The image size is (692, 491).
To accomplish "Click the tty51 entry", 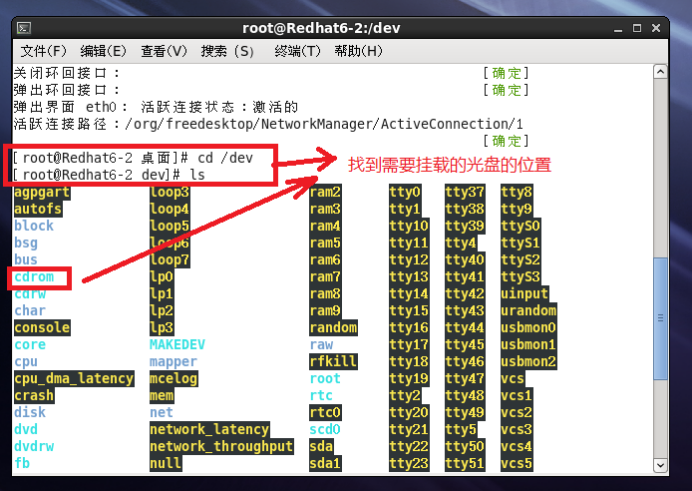I will point(465,463).
